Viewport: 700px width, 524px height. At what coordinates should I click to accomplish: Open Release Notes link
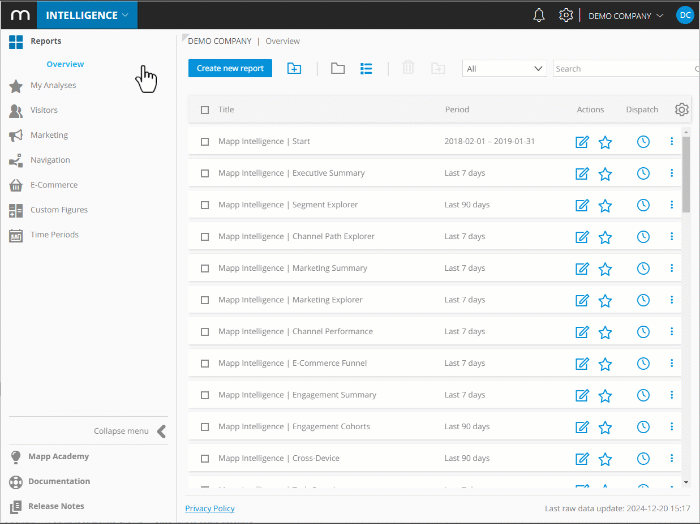coord(56,506)
